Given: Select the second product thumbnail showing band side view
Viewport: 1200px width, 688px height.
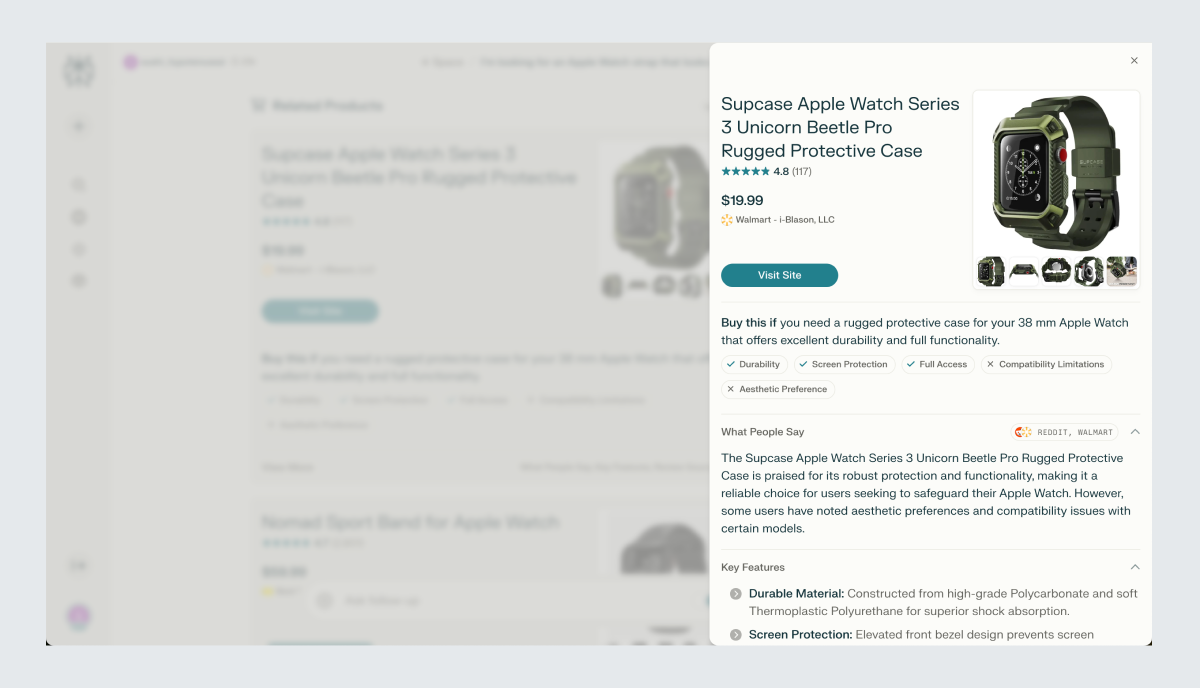Looking at the screenshot, I should [1023, 271].
